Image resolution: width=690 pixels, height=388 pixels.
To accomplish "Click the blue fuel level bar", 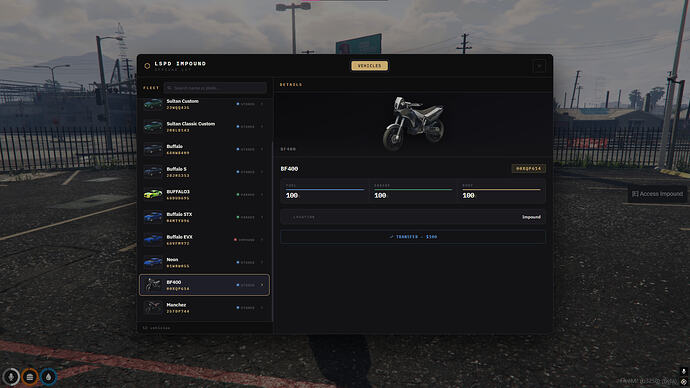I will [x=325, y=190].
